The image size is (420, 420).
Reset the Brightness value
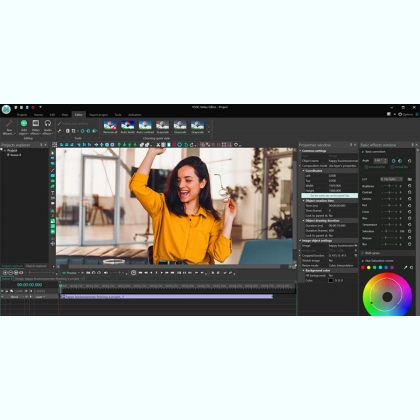tap(410, 186)
